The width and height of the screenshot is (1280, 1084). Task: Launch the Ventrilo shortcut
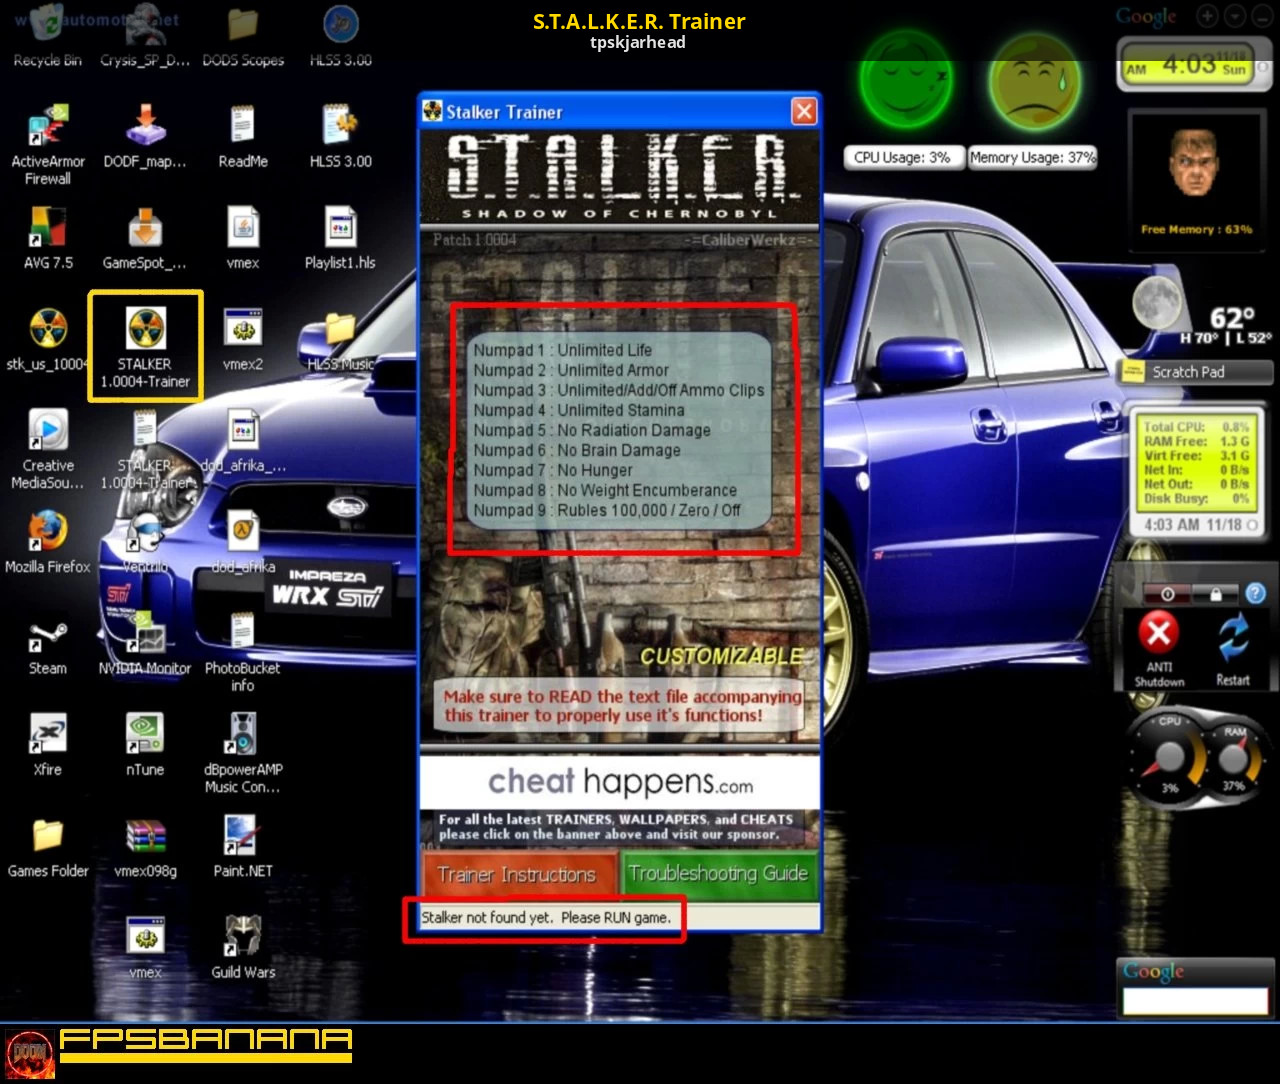145,542
